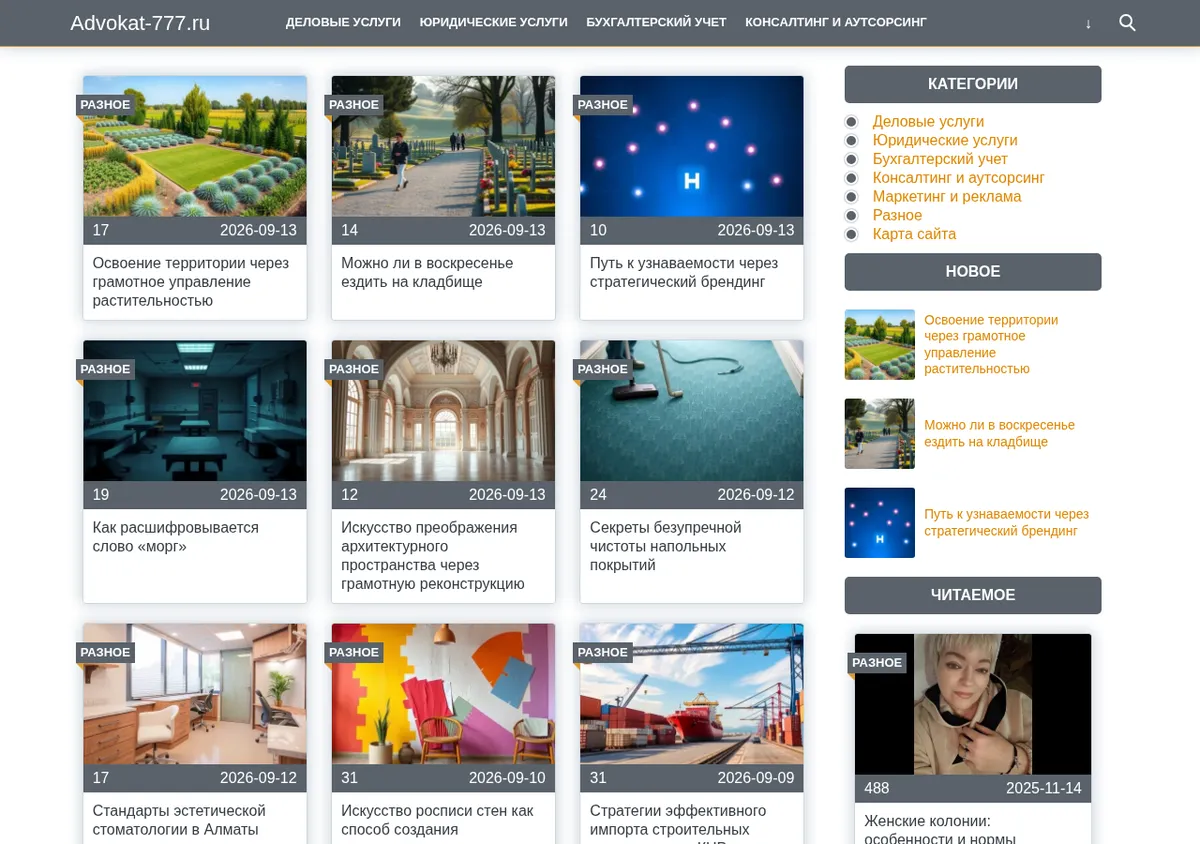1200x844 pixels.
Task: Click the КАТЕГОРИИ sidebar header
Action: (973, 84)
